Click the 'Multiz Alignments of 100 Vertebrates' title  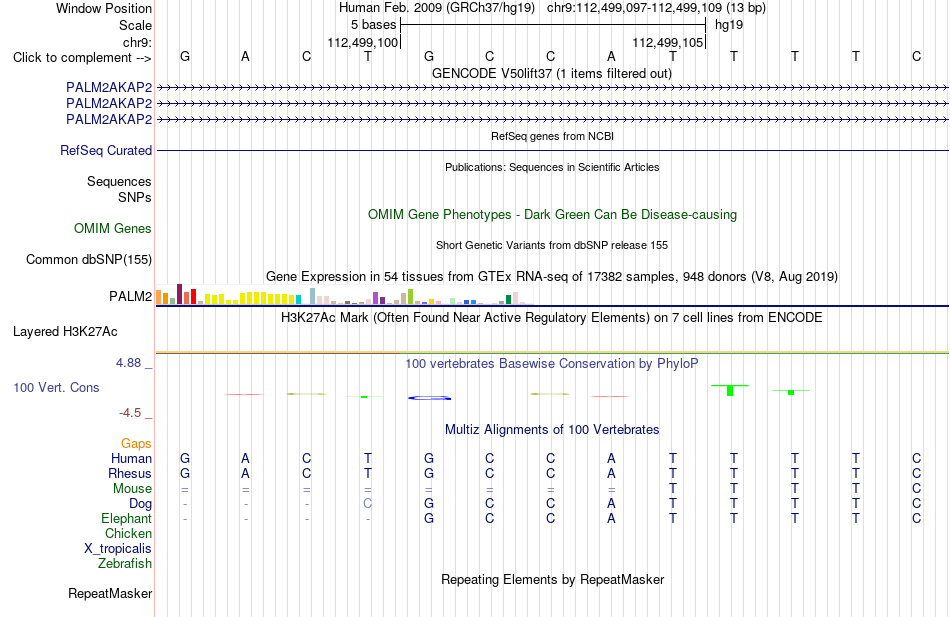pyautogui.click(x=552, y=430)
